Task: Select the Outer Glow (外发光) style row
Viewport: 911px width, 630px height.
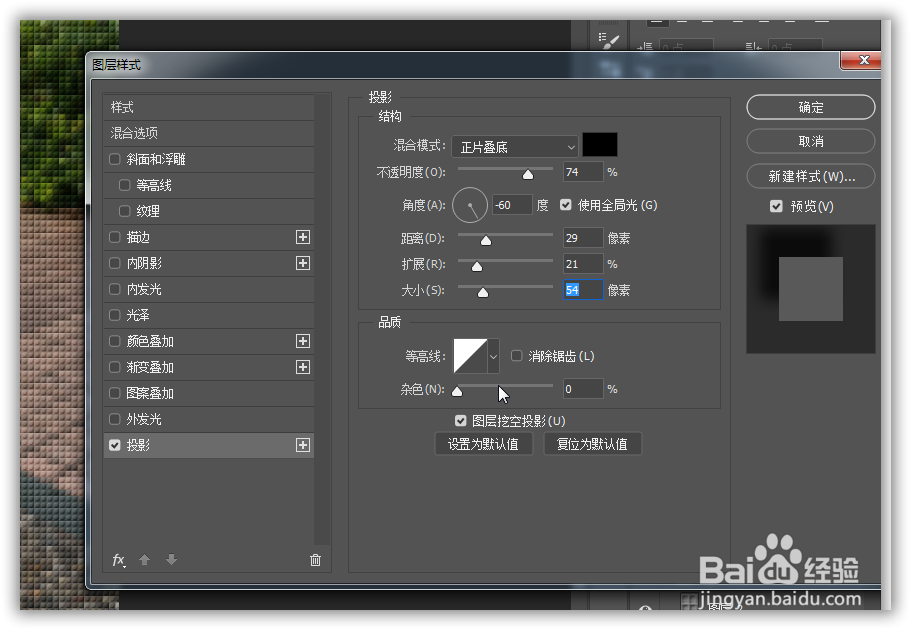Action: [209, 419]
